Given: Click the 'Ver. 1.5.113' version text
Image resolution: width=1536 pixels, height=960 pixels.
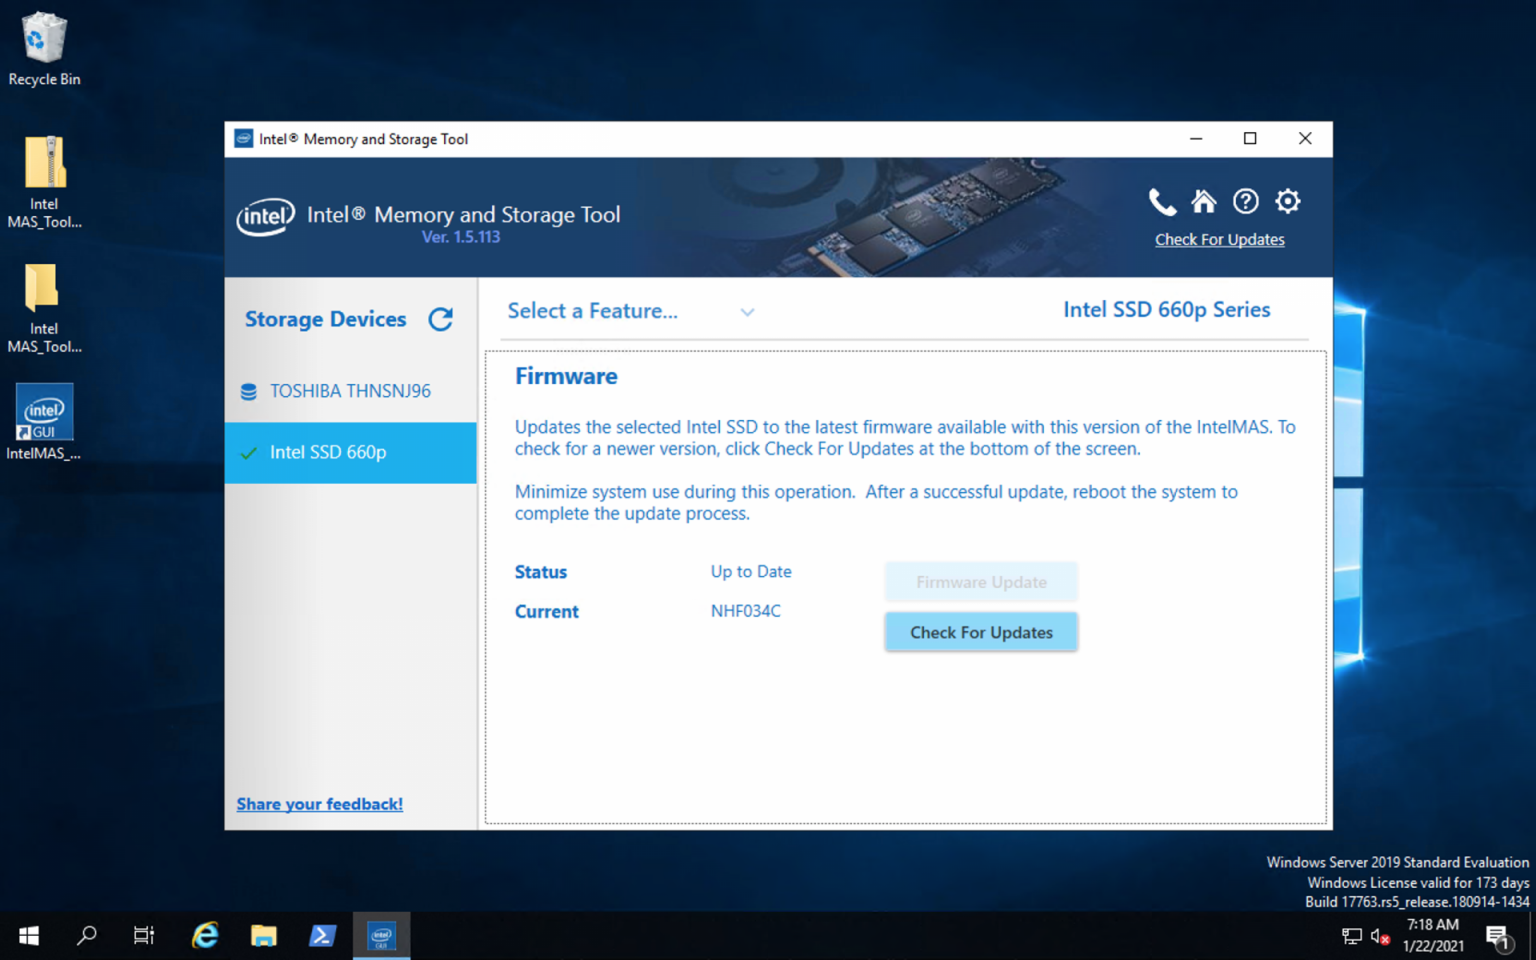Looking at the screenshot, I should coord(461,237).
